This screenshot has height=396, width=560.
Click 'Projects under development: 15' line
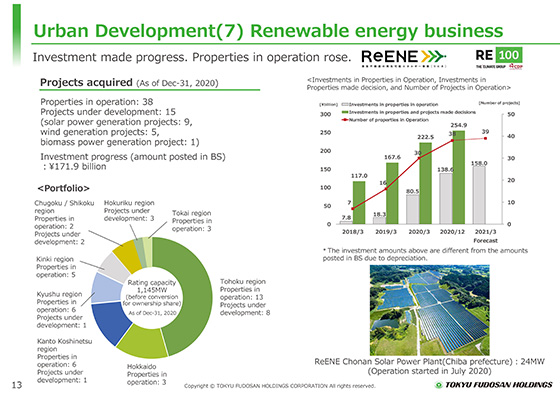(108, 112)
